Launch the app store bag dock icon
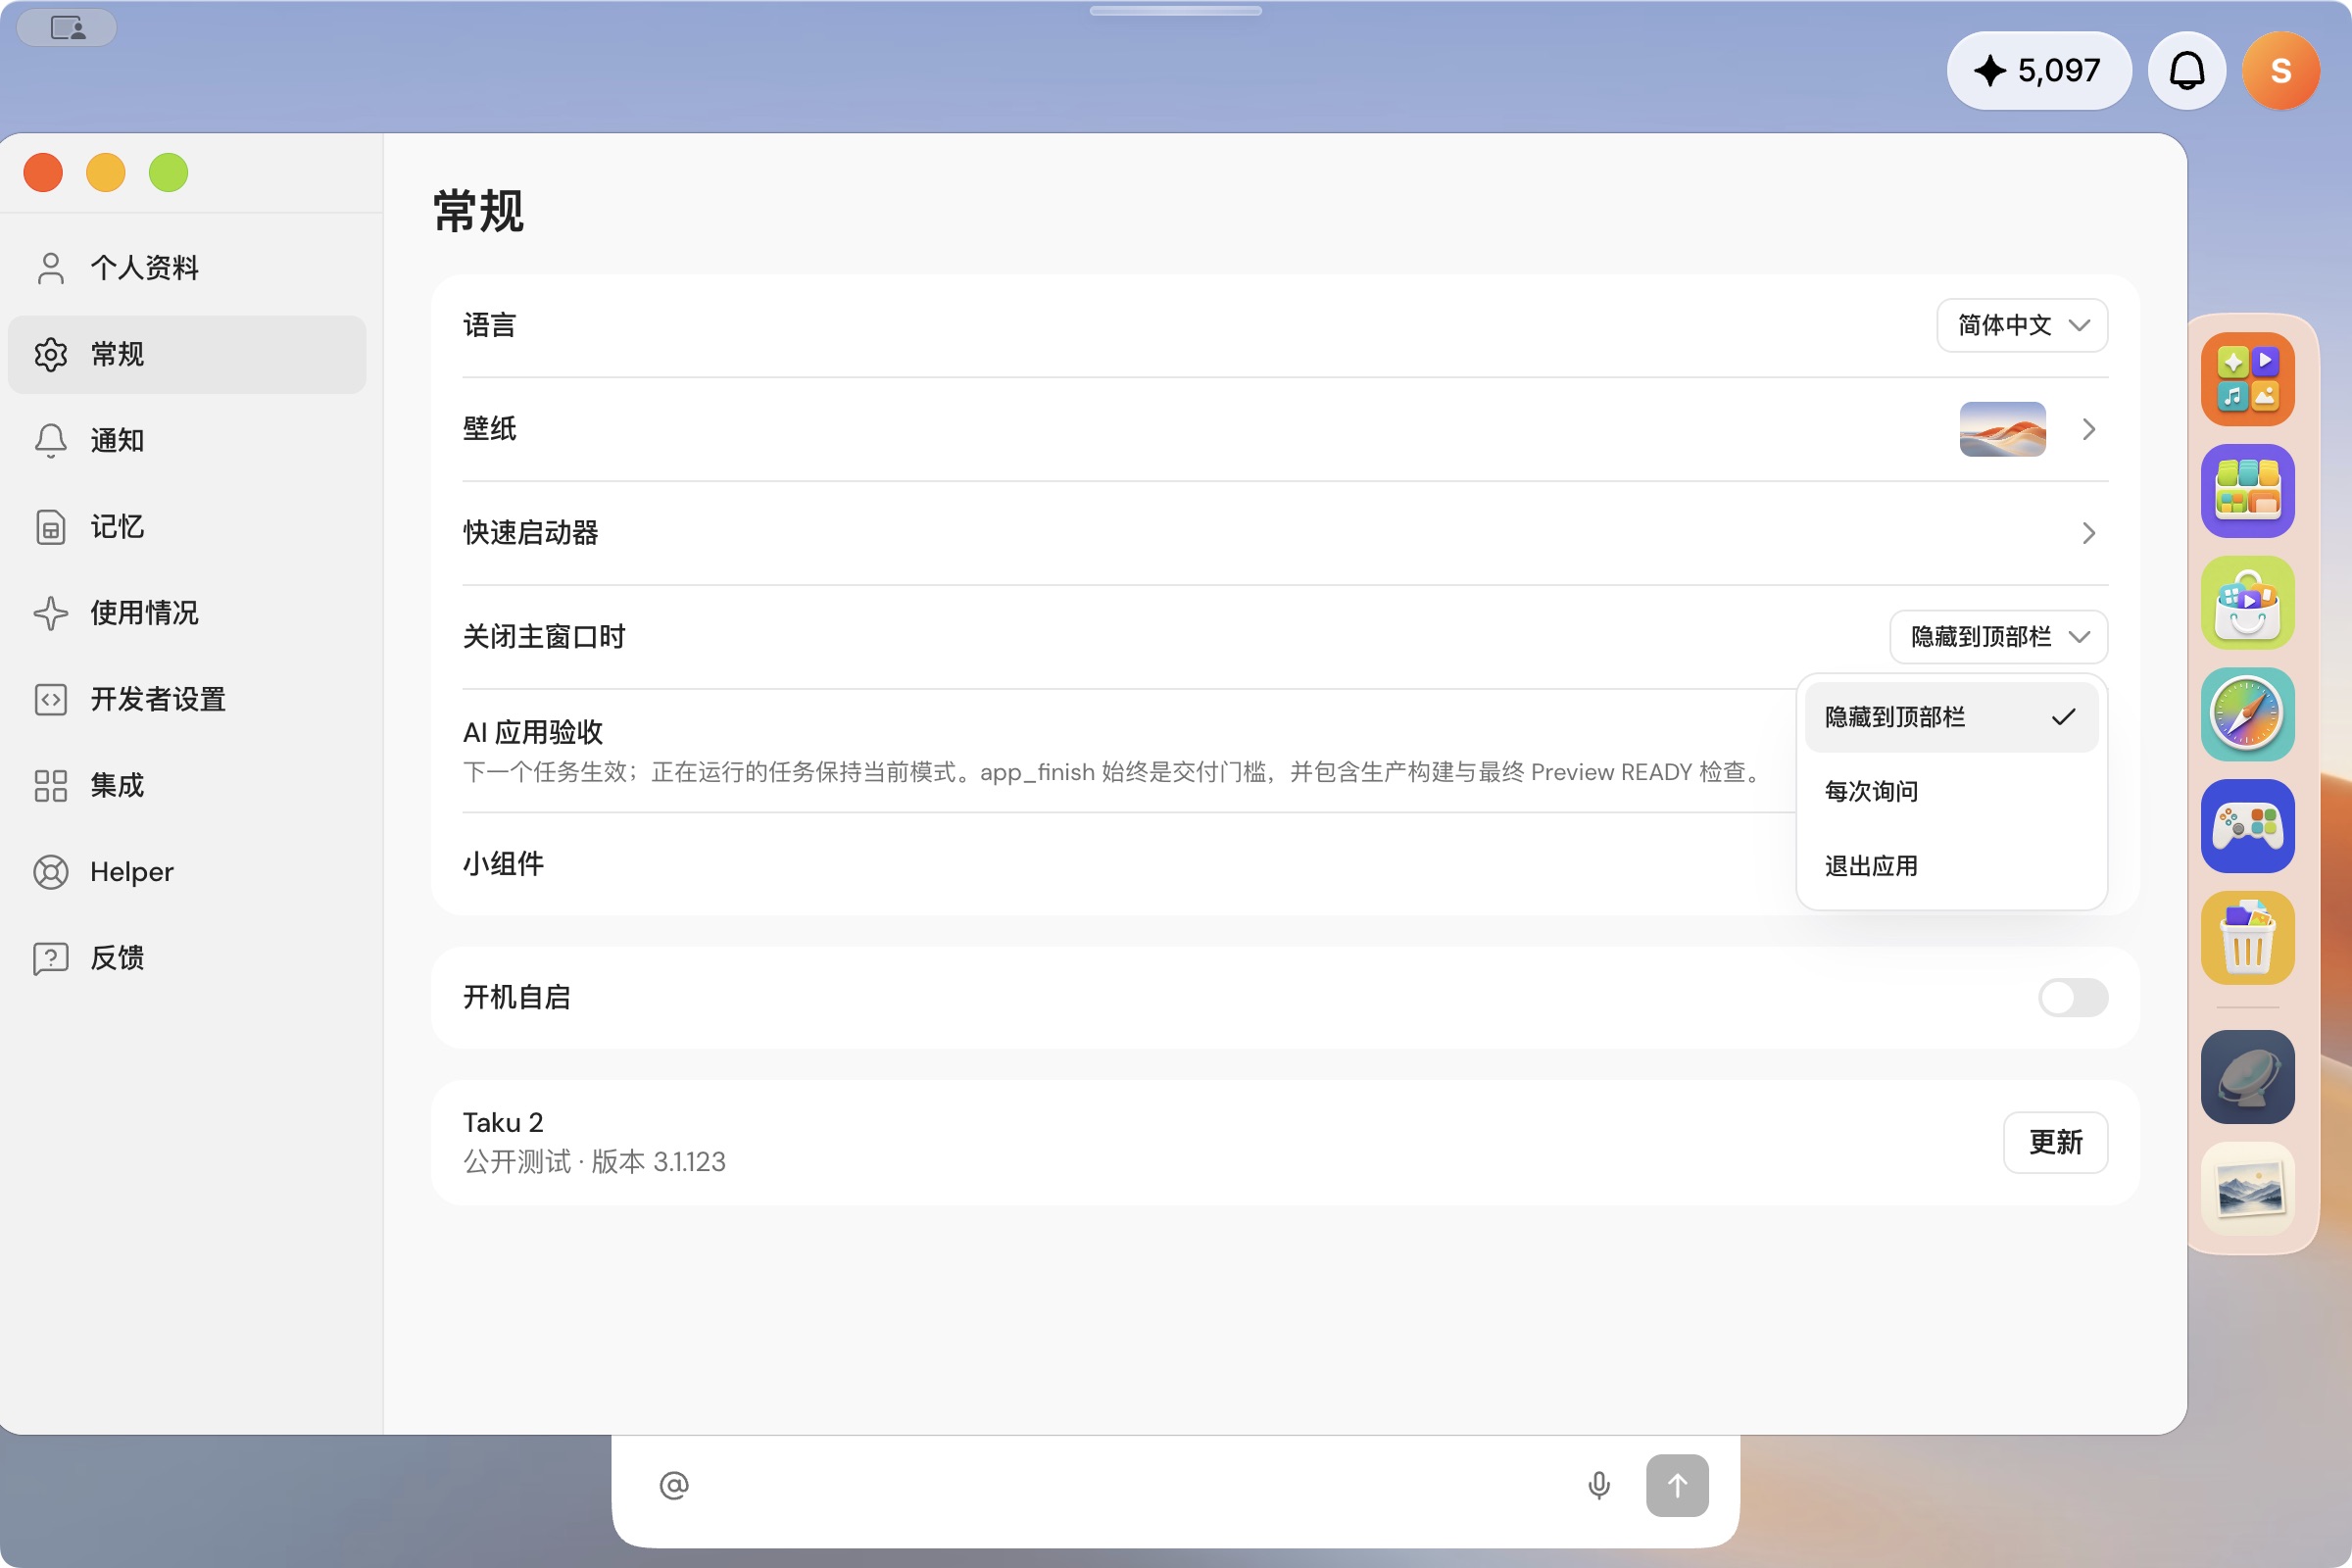The height and width of the screenshot is (1568, 2352). point(2247,603)
